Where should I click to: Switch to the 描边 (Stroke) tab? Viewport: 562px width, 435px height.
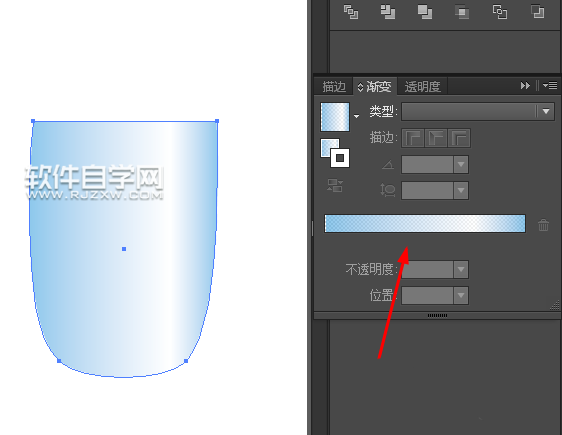point(334,86)
